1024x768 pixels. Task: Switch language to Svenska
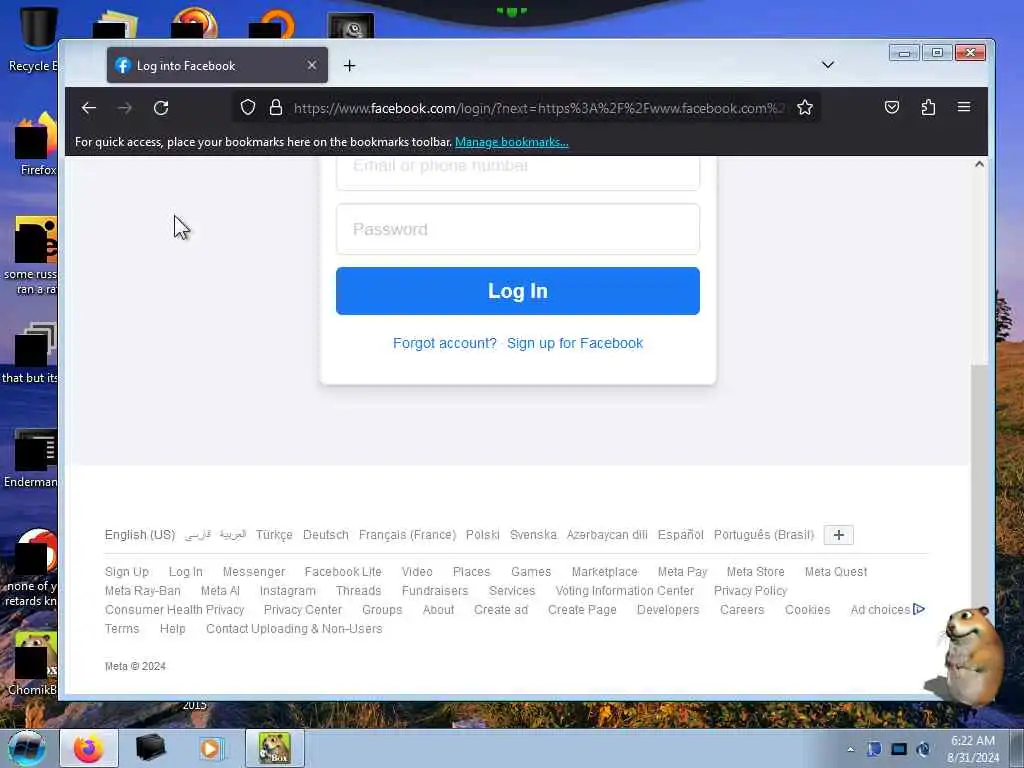pyautogui.click(x=534, y=535)
